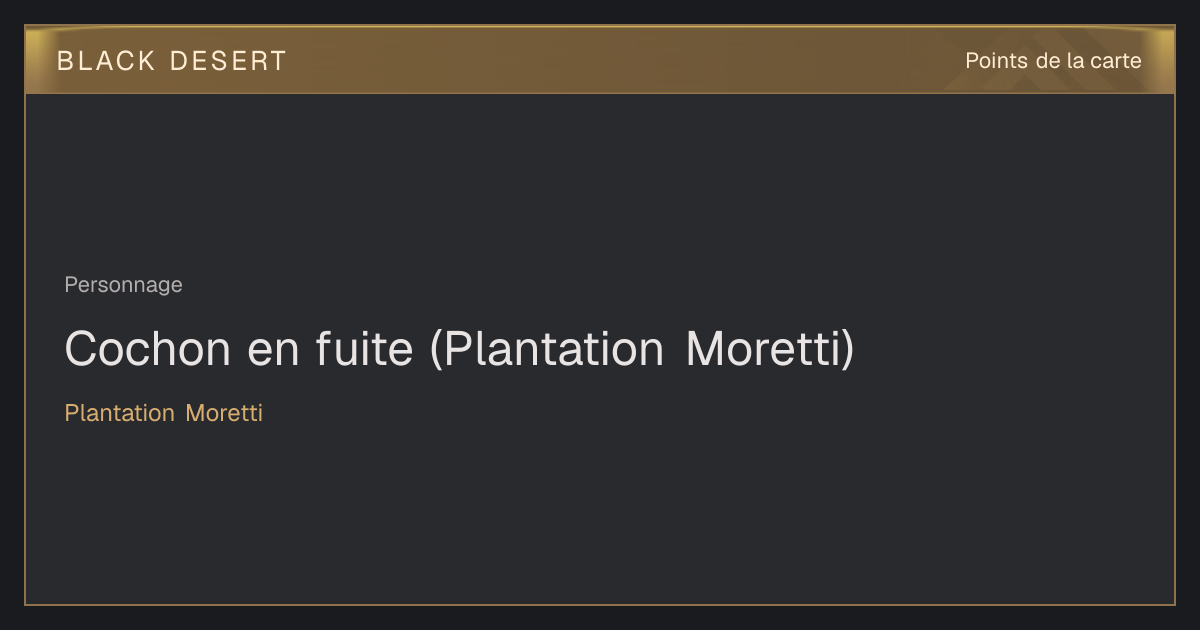The image size is (1200, 630).
Task: Click the gold header banner background
Action: (x=600, y=60)
